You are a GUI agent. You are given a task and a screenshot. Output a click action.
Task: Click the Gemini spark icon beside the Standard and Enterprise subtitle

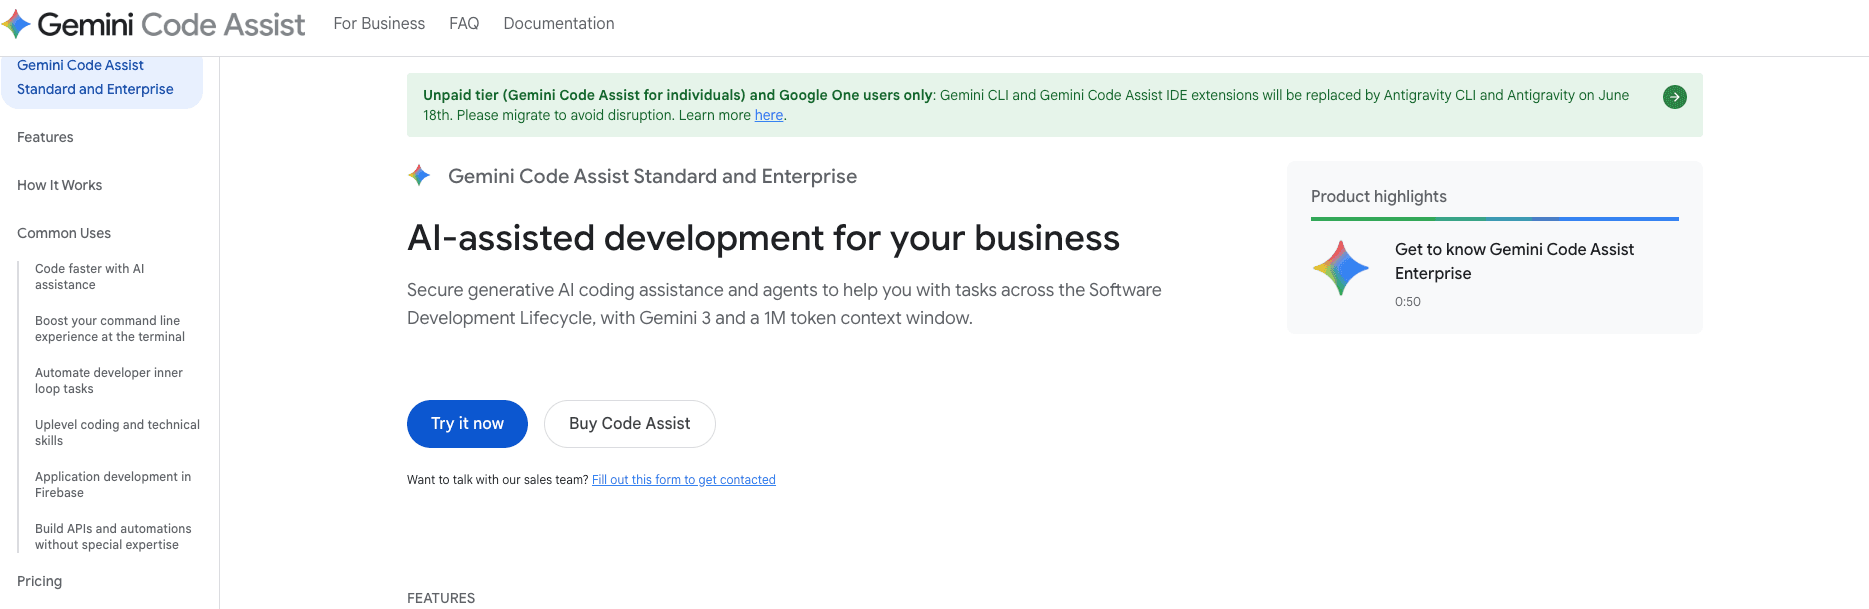[419, 176]
